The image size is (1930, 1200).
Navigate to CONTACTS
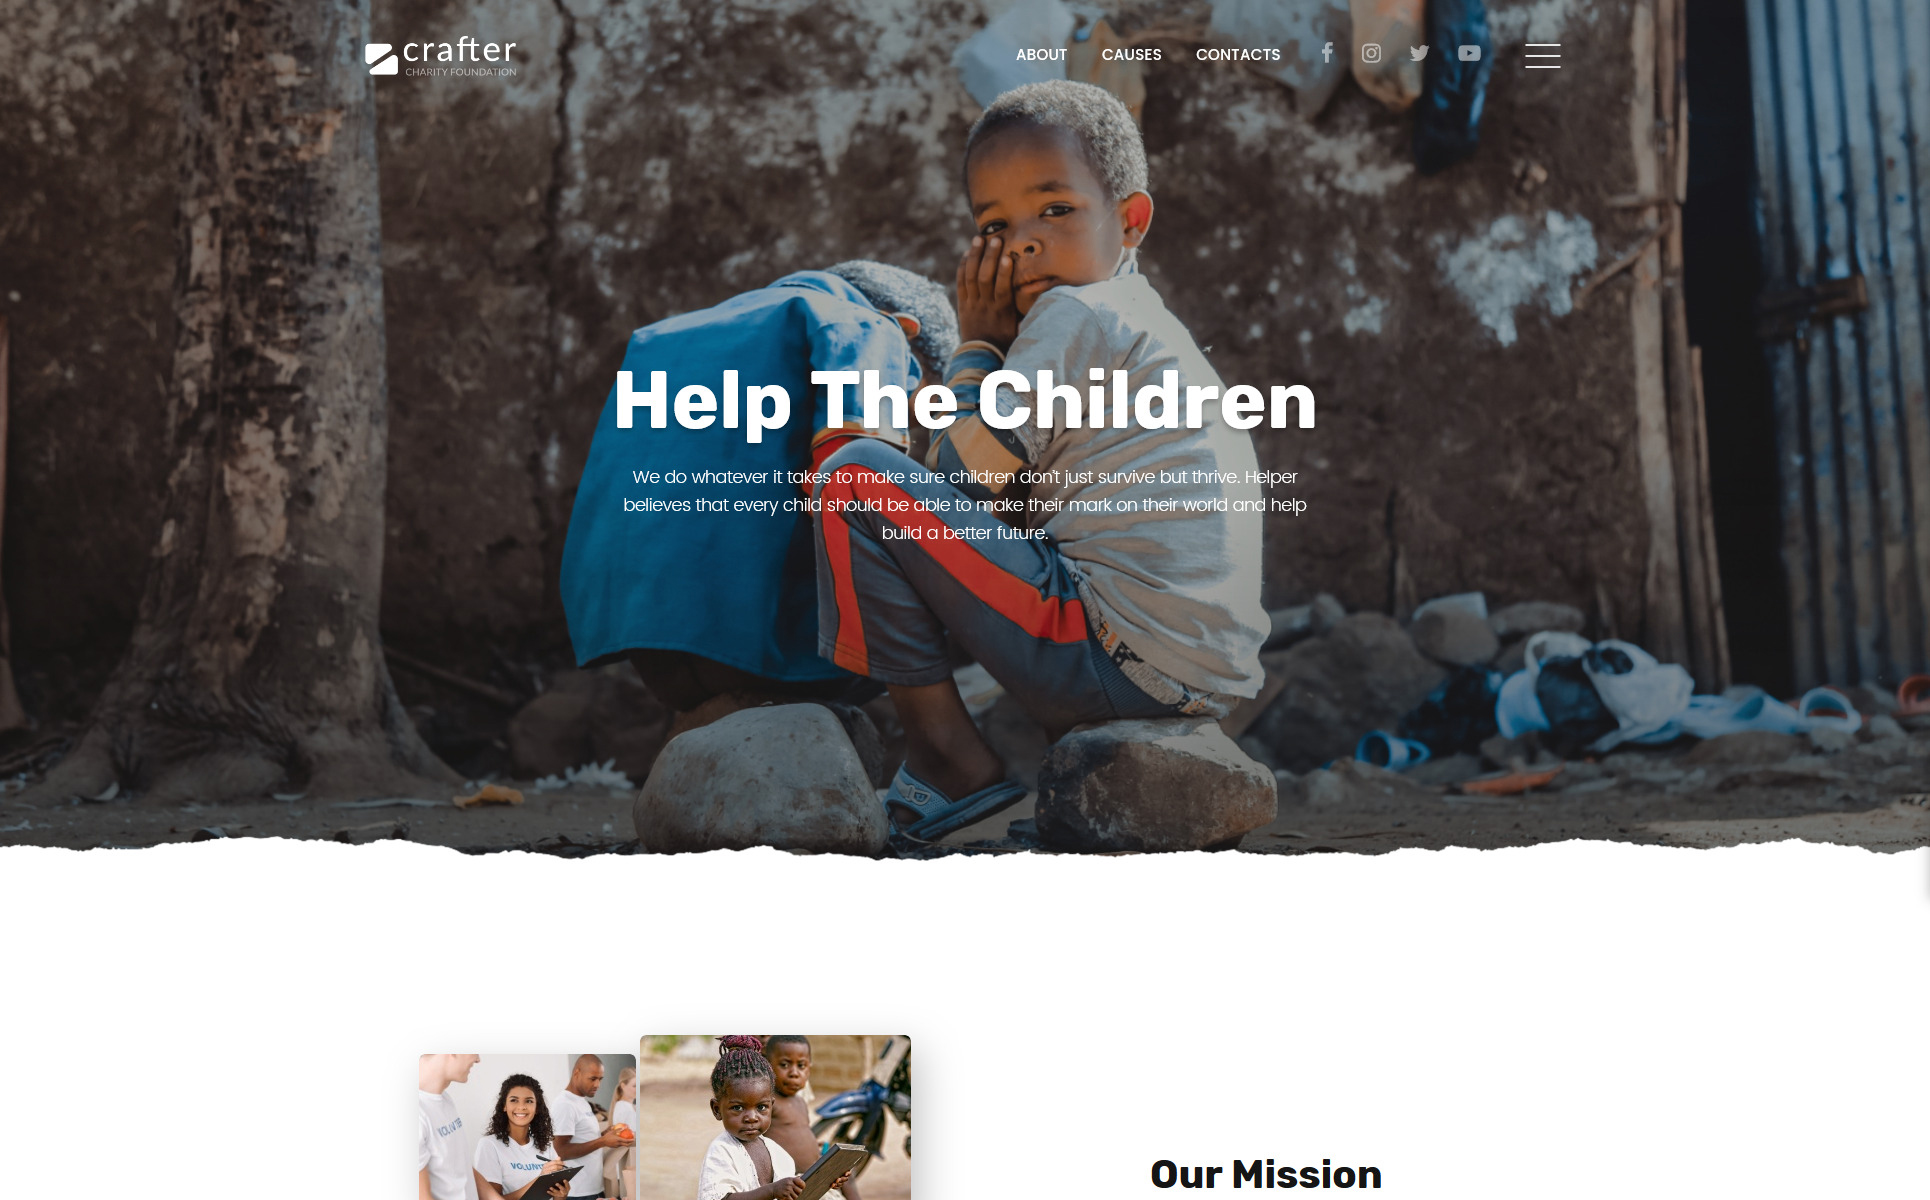[1238, 55]
